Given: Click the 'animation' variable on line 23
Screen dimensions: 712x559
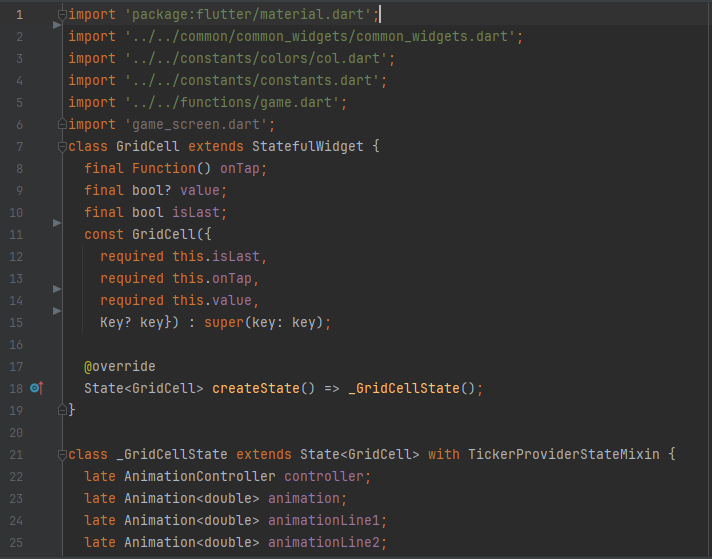Looking at the screenshot, I should 304,499.
